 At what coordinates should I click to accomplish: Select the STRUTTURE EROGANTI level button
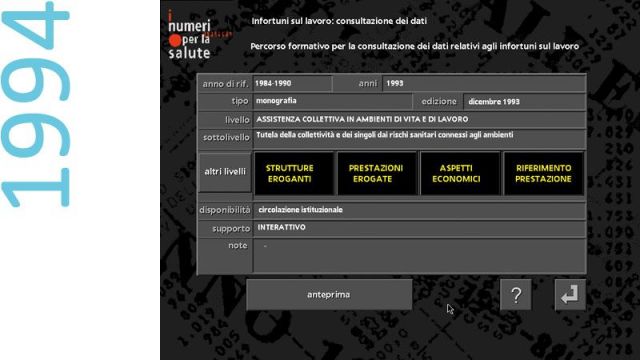pos(294,173)
